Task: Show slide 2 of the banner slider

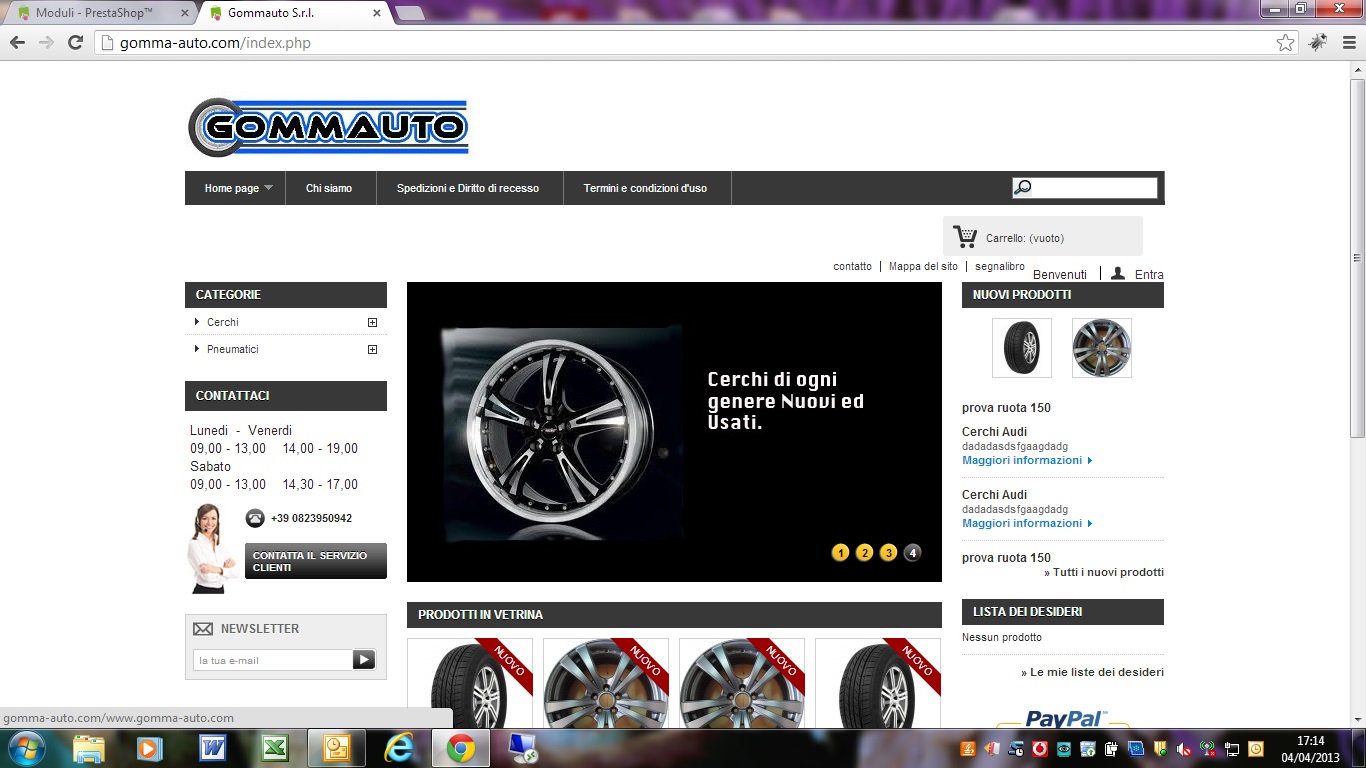Action: [864, 552]
